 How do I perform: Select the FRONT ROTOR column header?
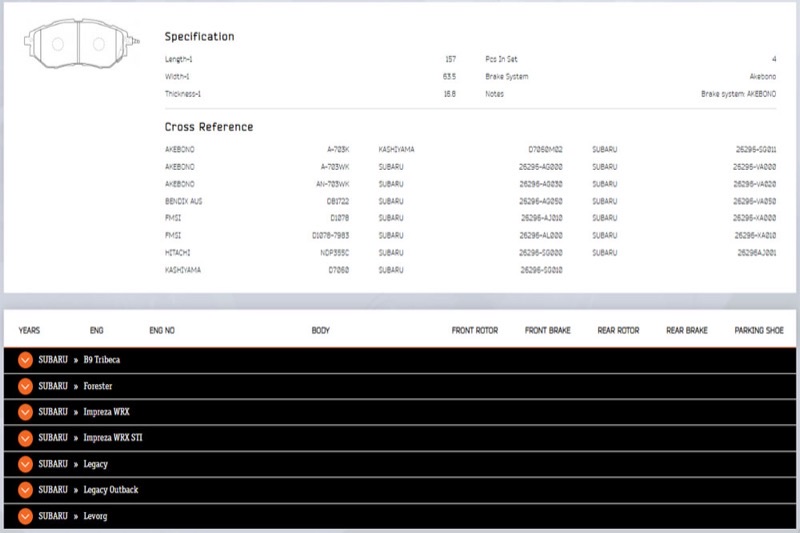tap(474, 331)
